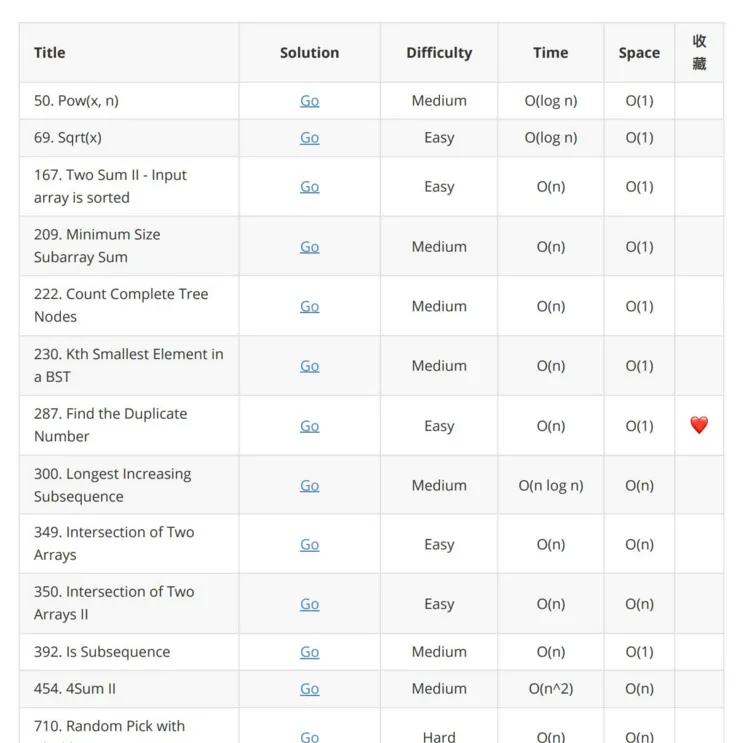Open Go link for Random Pick row

click(310, 737)
